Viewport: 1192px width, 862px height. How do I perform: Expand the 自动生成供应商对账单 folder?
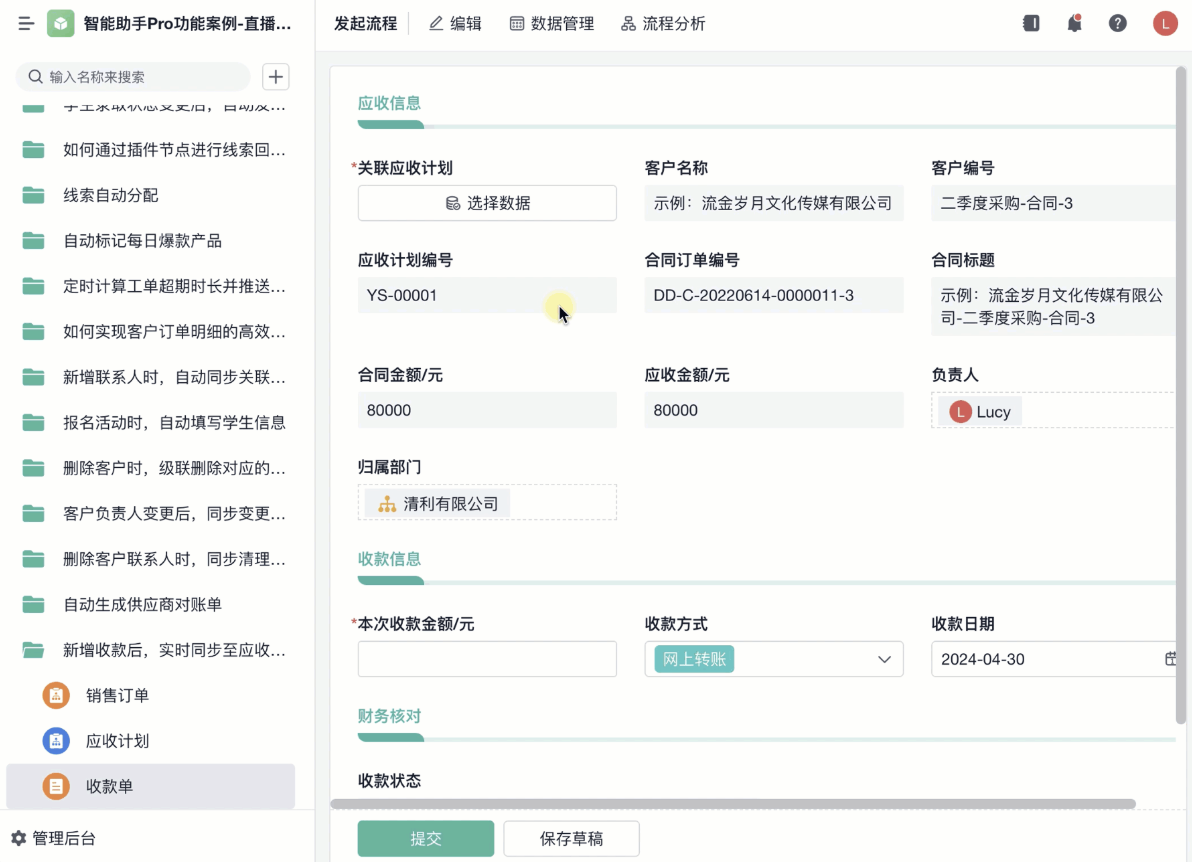click(142, 604)
